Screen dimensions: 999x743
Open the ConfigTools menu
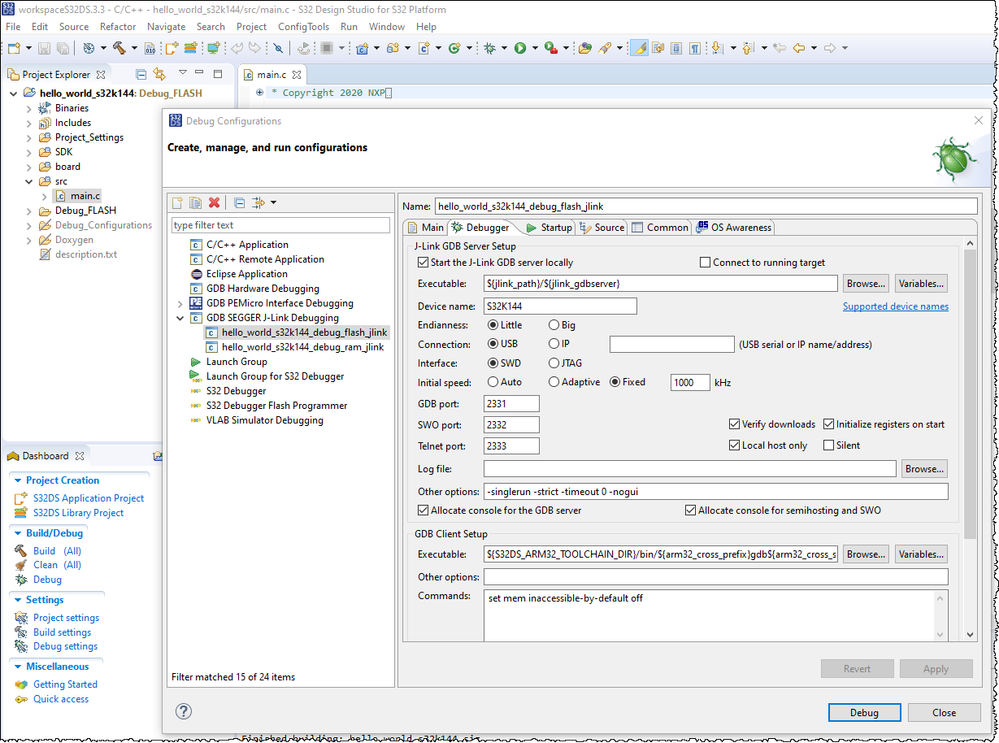pos(303,27)
